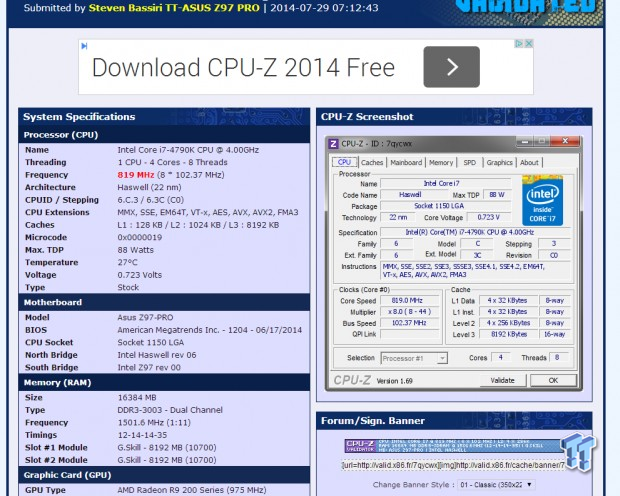Screen dimensions: 620x496
Task: Click the ad arrow button
Action: [452, 67]
